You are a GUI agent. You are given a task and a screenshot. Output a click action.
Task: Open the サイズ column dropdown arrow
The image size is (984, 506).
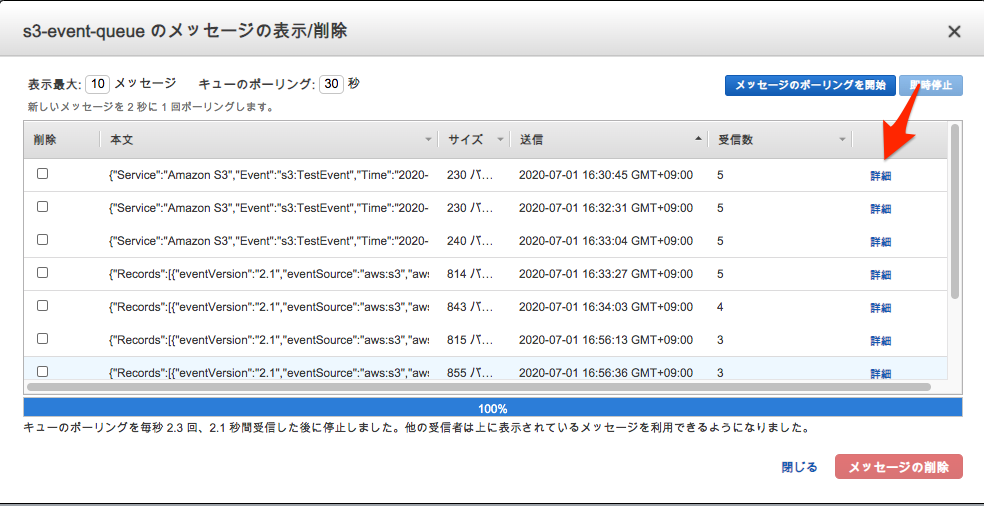pyautogui.click(x=501, y=140)
